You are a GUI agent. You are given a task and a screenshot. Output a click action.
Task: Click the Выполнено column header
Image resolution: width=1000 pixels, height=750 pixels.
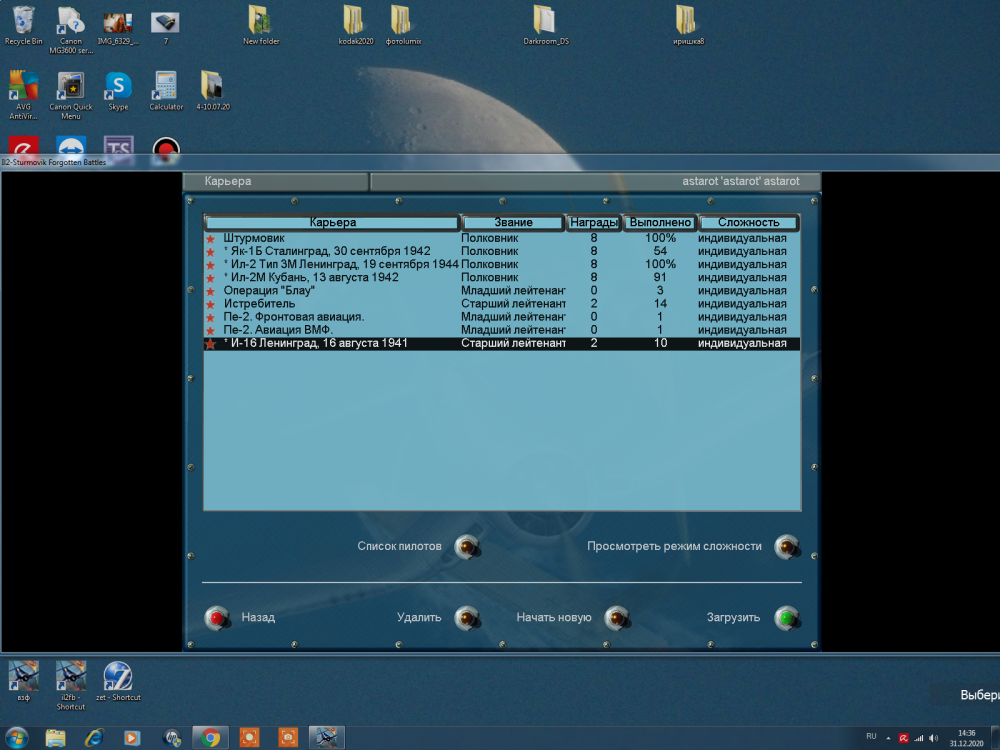659,221
